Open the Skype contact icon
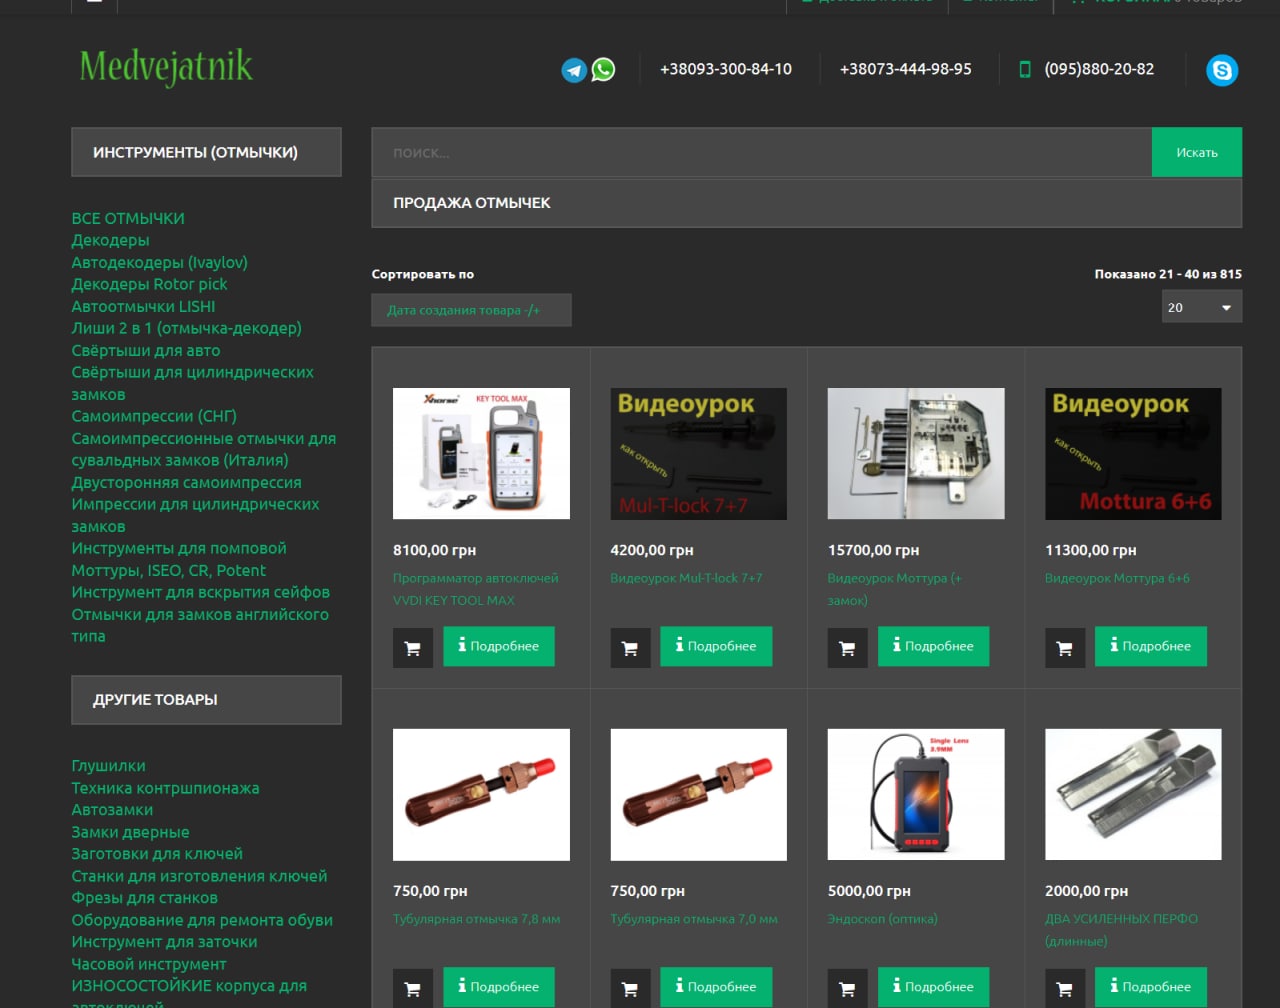The width and height of the screenshot is (1280, 1008). click(1222, 70)
